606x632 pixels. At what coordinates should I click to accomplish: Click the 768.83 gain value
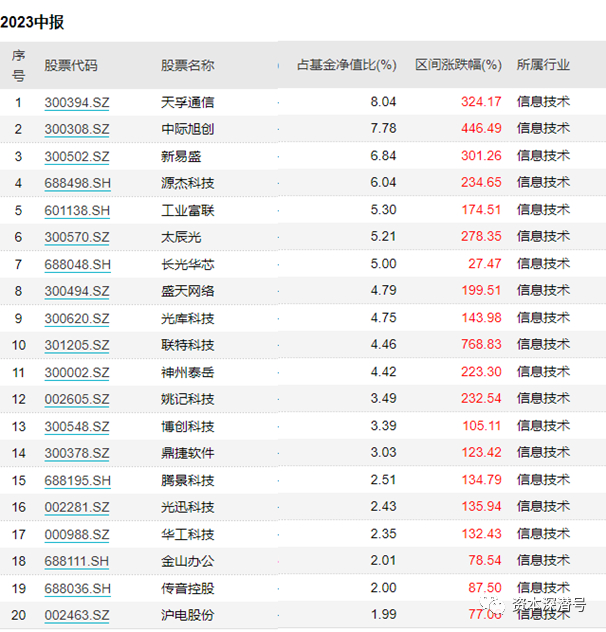tap(481, 344)
